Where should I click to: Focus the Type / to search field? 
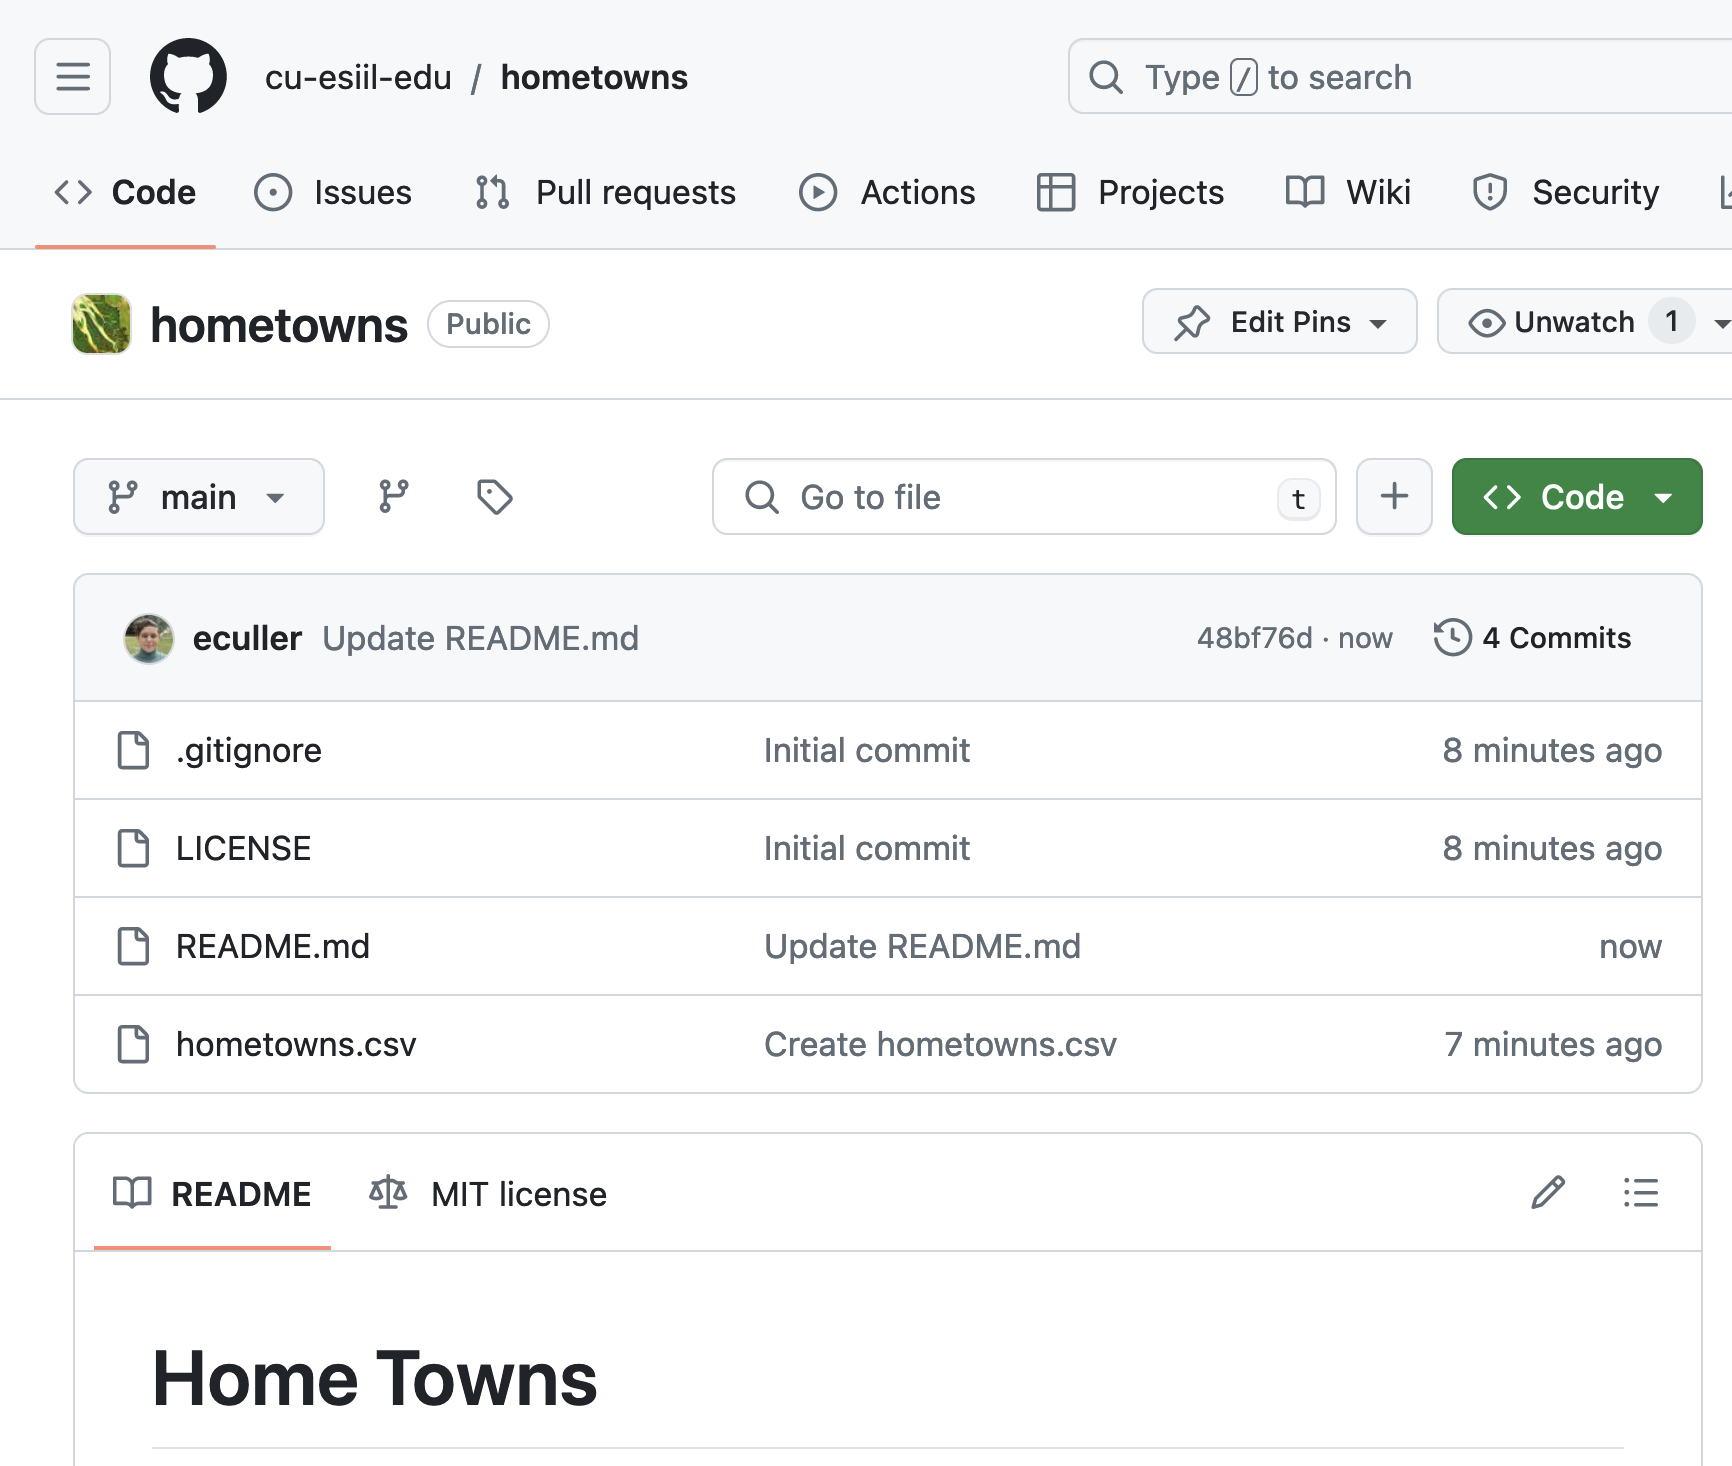[1400, 77]
